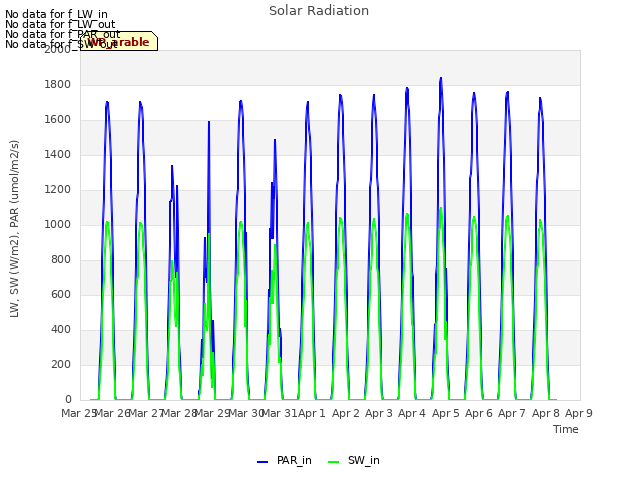Click the Mar 30 x-axis tick label
640x480 pixels.
[246, 413]
